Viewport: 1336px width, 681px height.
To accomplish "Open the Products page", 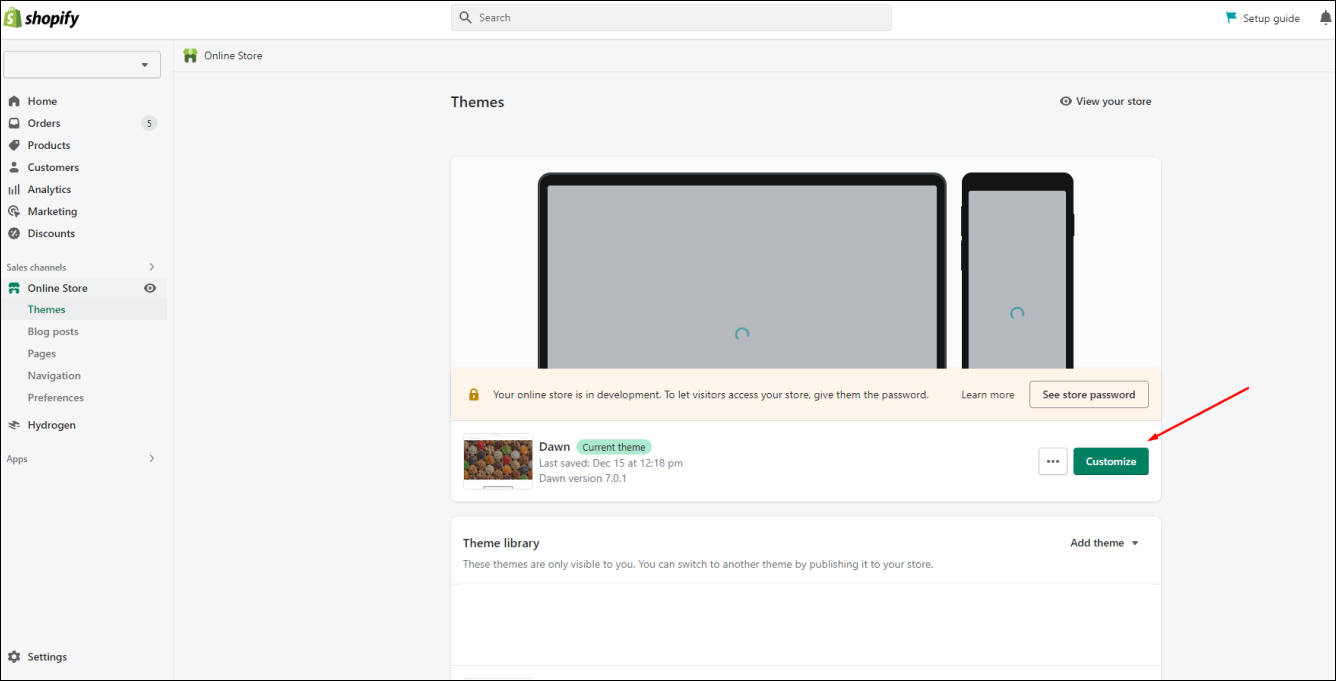I will [x=49, y=145].
